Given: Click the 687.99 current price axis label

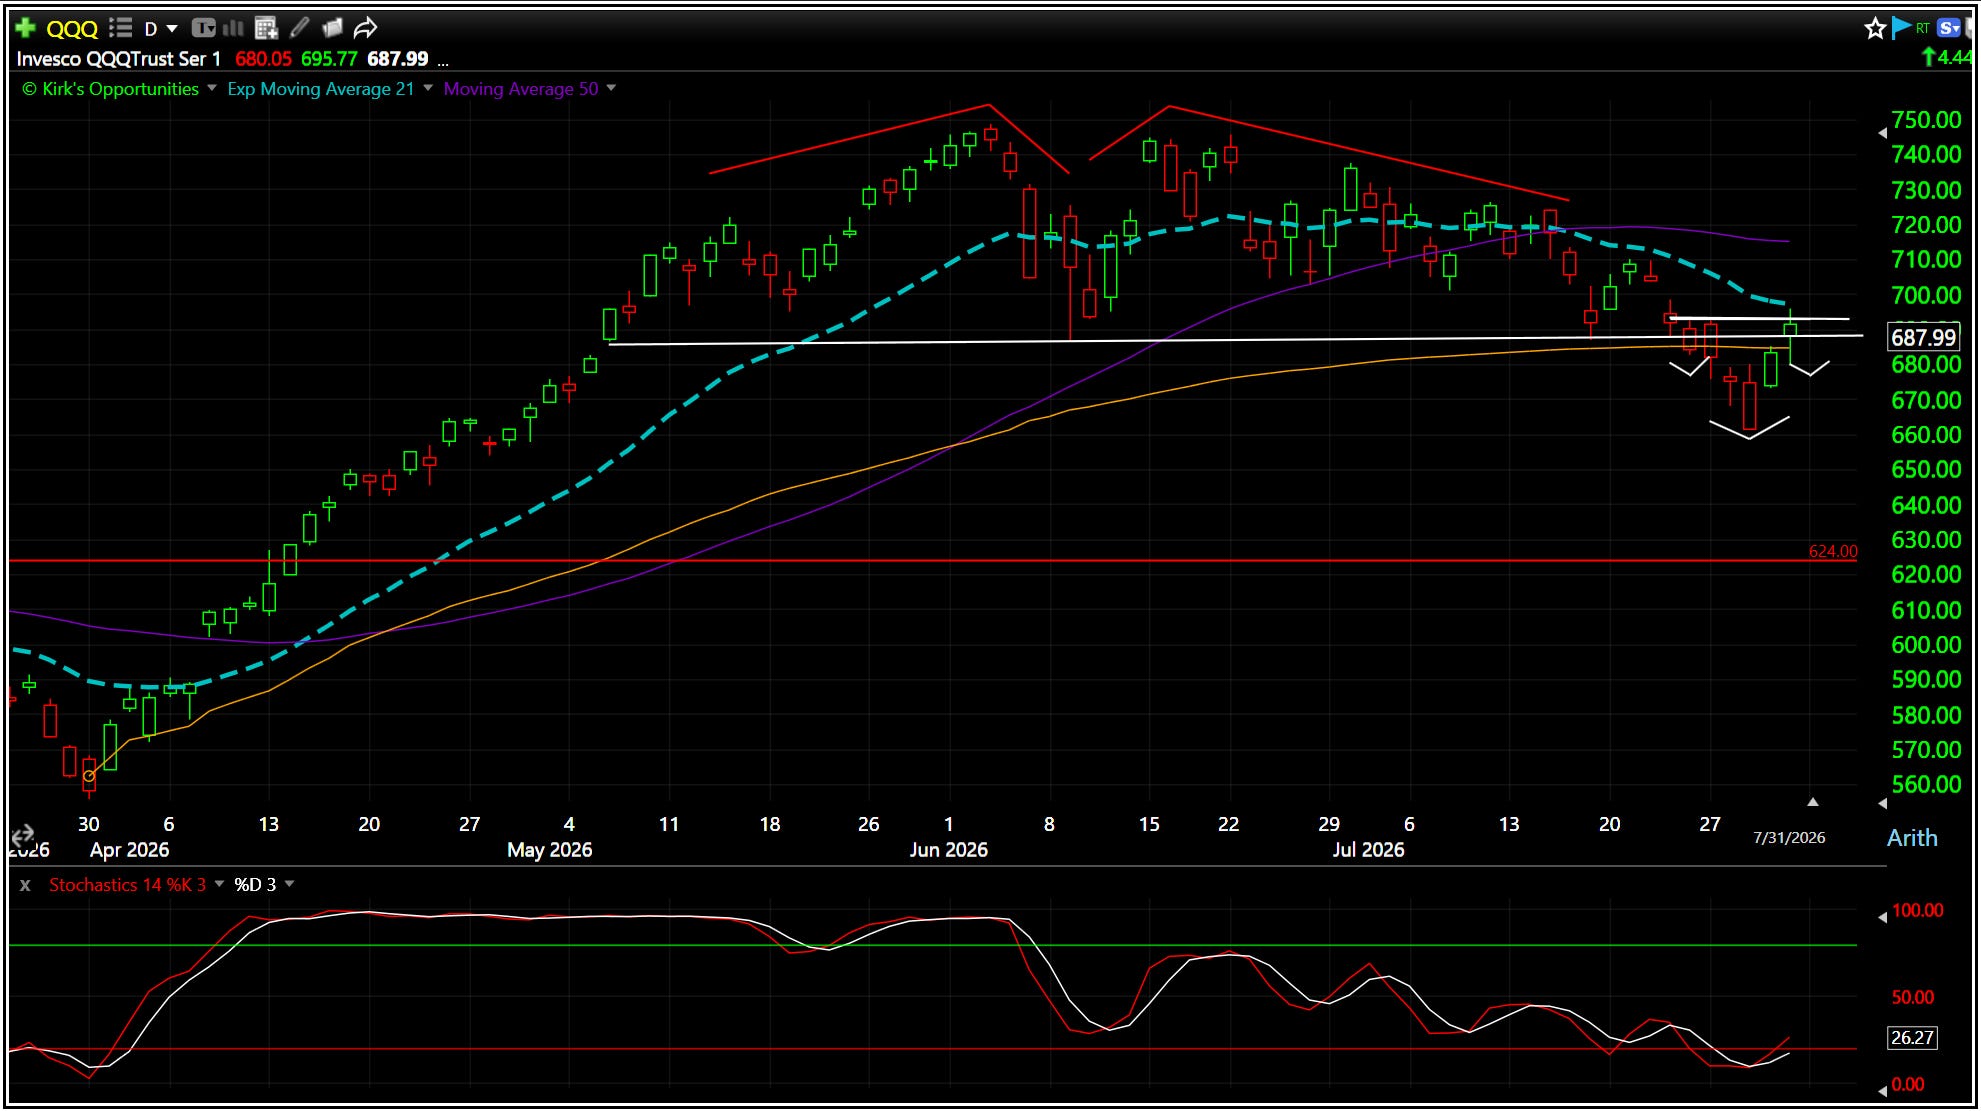Looking at the screenshot, I should coord(1923,338).
